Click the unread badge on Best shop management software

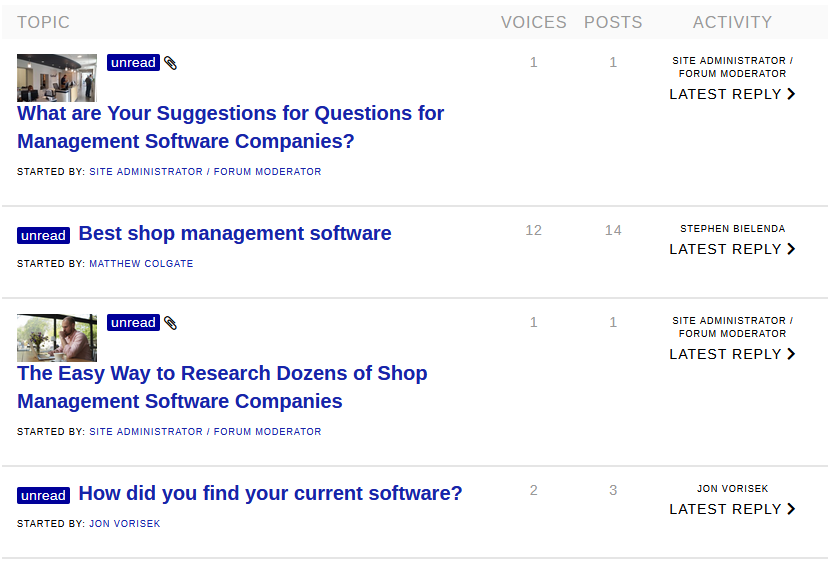pos(44,235)
